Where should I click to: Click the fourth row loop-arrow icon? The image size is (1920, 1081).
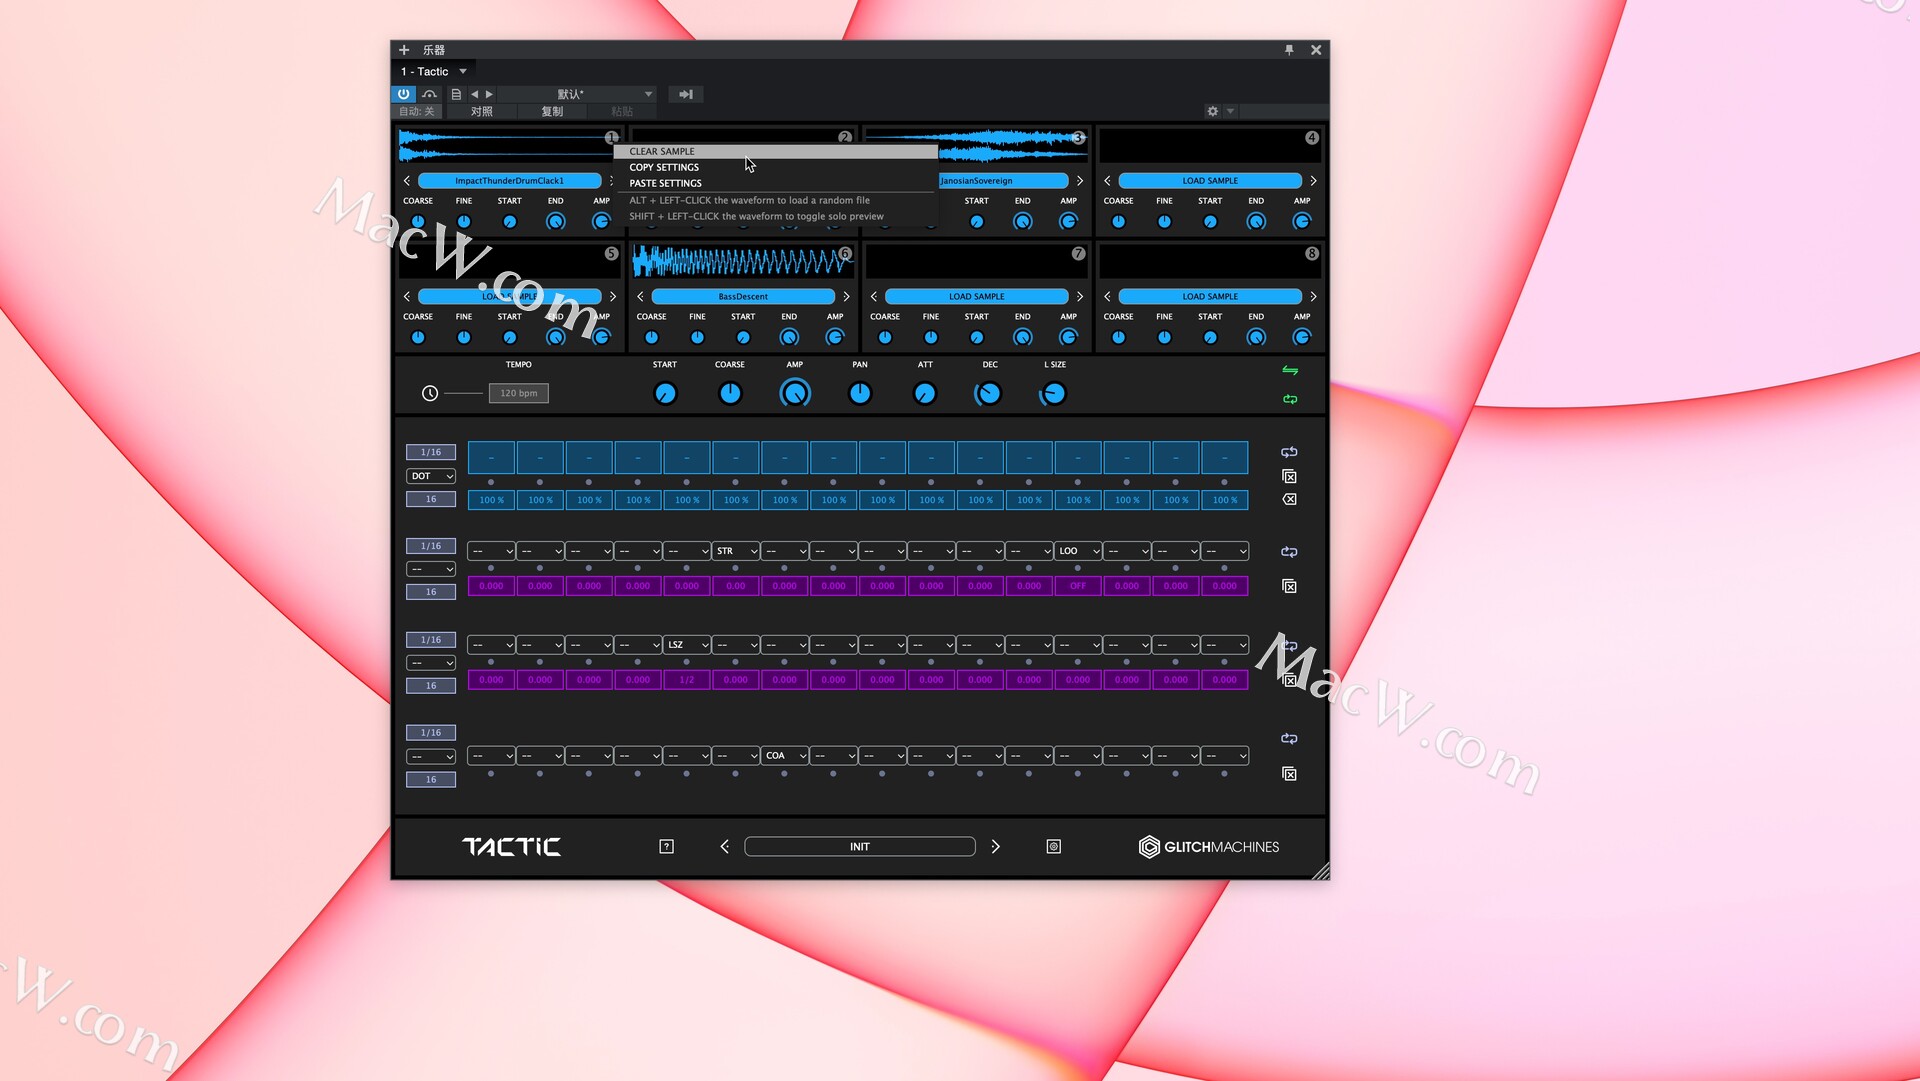(x=1289, y=739)
